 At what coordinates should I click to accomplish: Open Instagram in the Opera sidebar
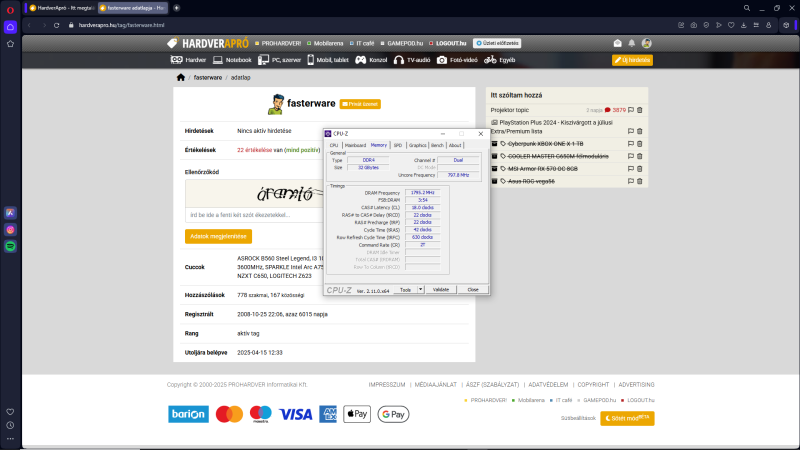[10, 230]
